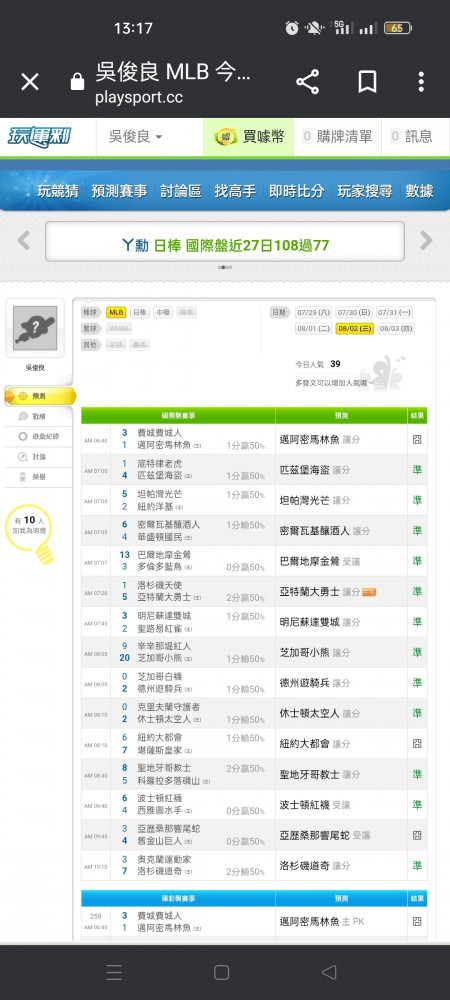Click the 買噱幣 button
The height and width of the screenshot is (1000, 450).
click(x=249, y=136)
